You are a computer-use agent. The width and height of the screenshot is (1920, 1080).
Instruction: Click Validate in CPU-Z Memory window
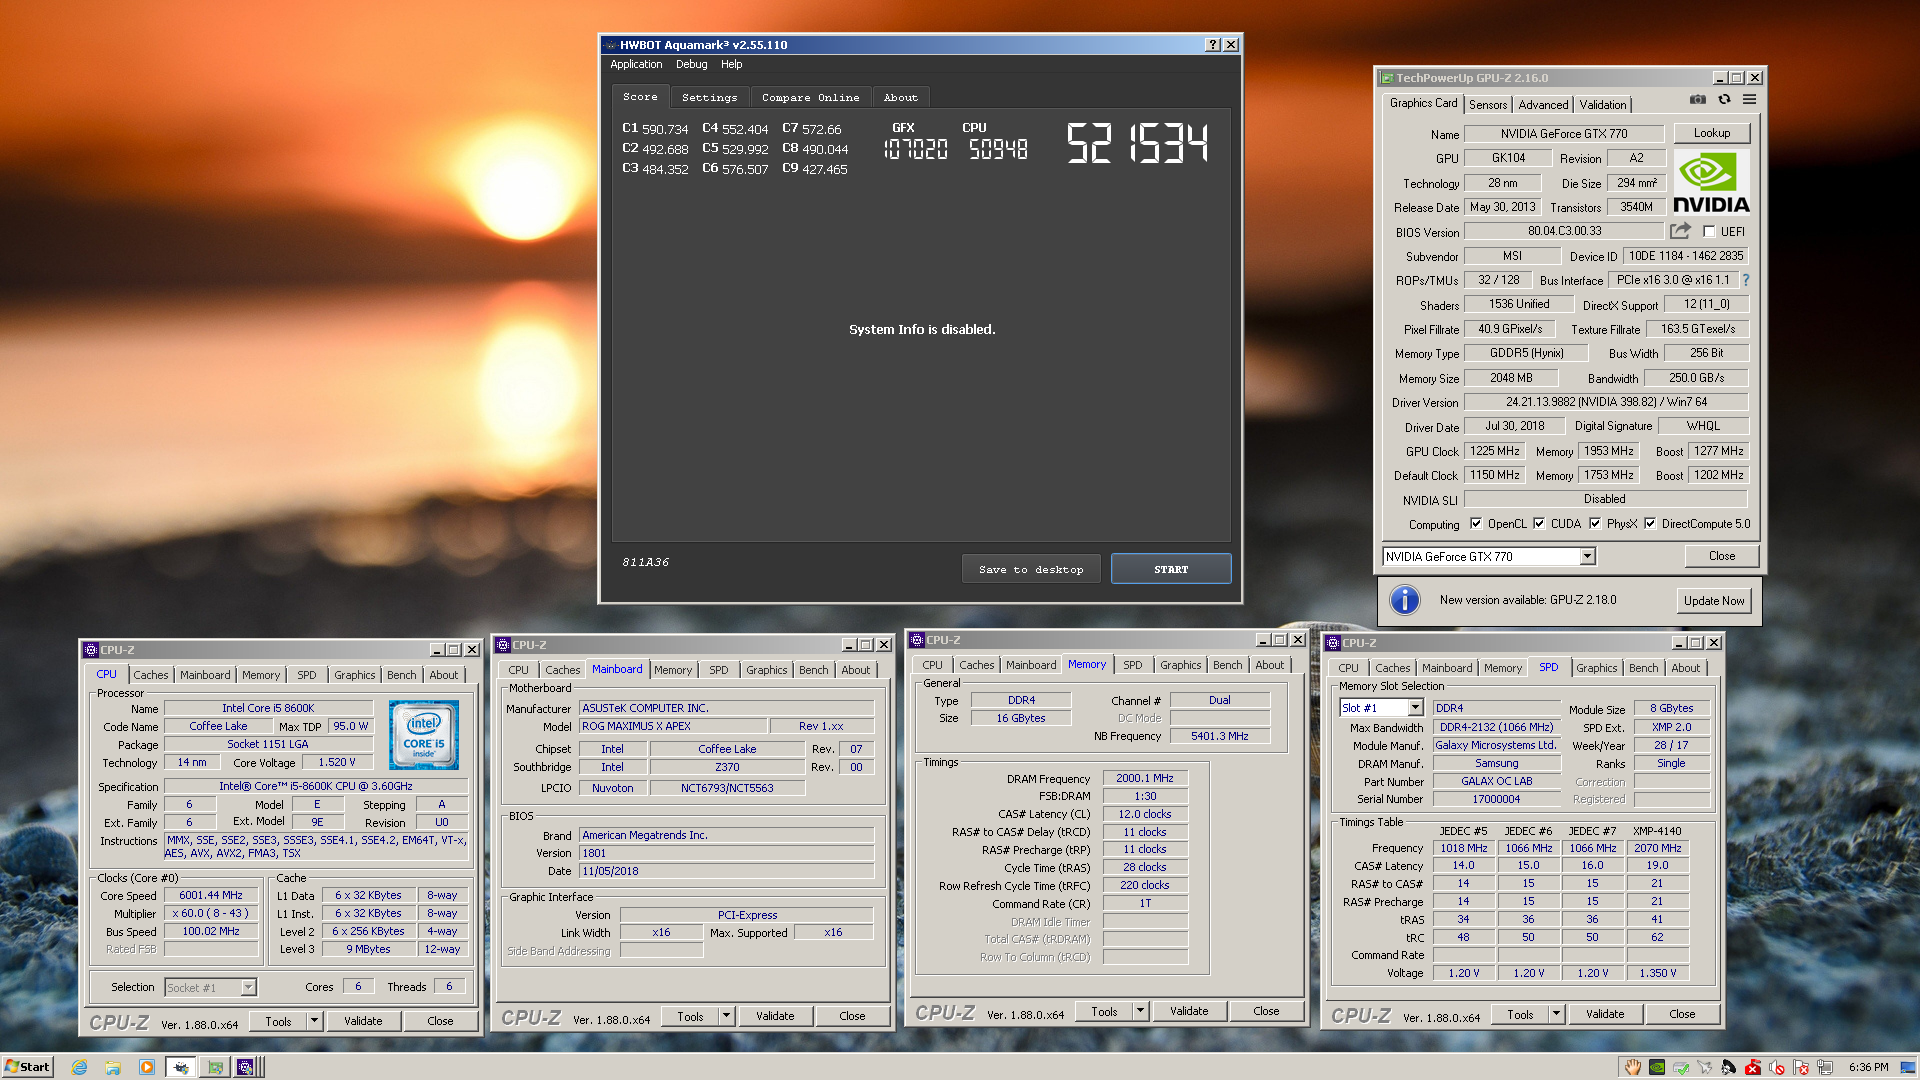(1189, 1011)
